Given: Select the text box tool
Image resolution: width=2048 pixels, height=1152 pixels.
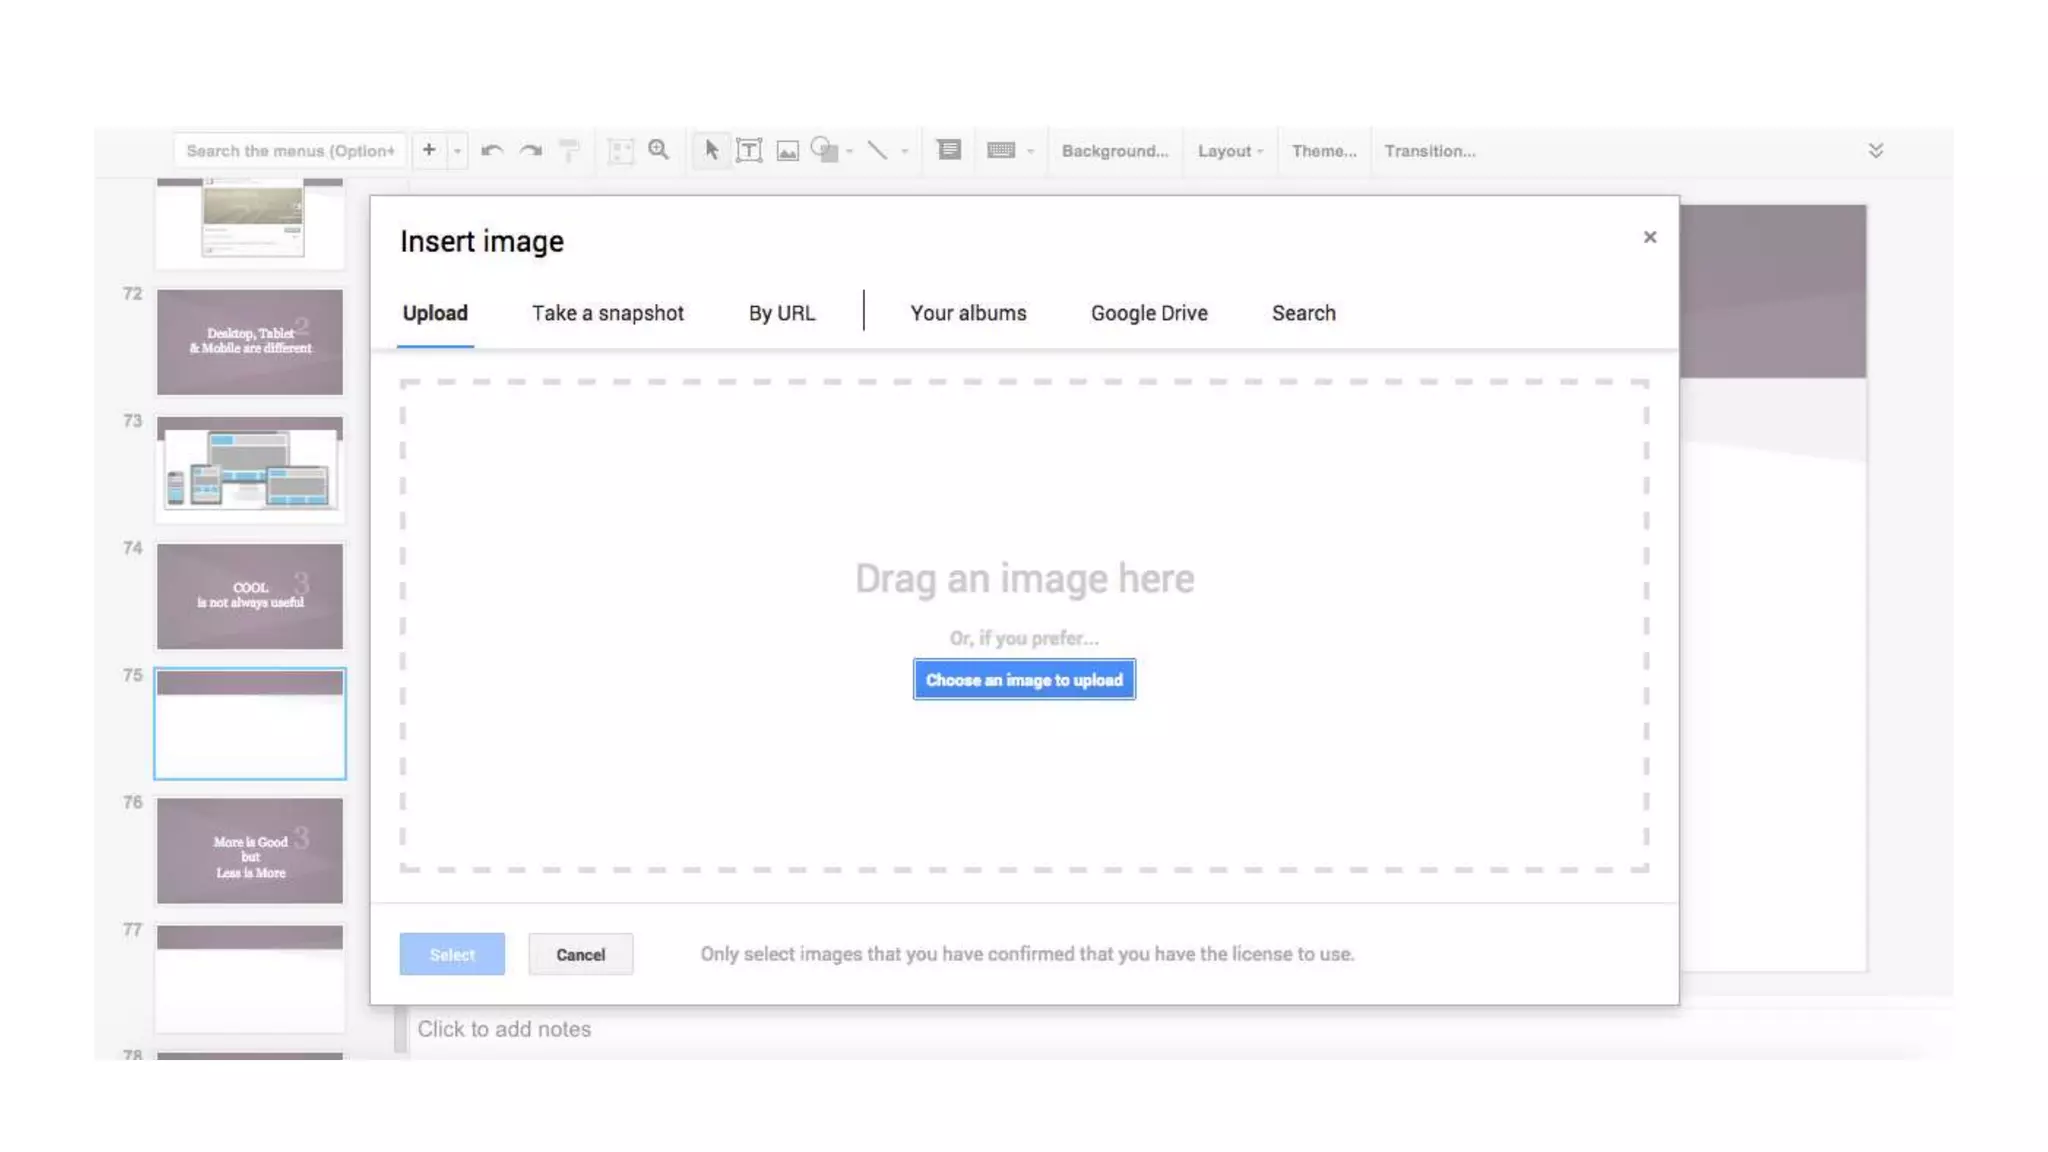Looking at the screenshot, I should point(749,150).
